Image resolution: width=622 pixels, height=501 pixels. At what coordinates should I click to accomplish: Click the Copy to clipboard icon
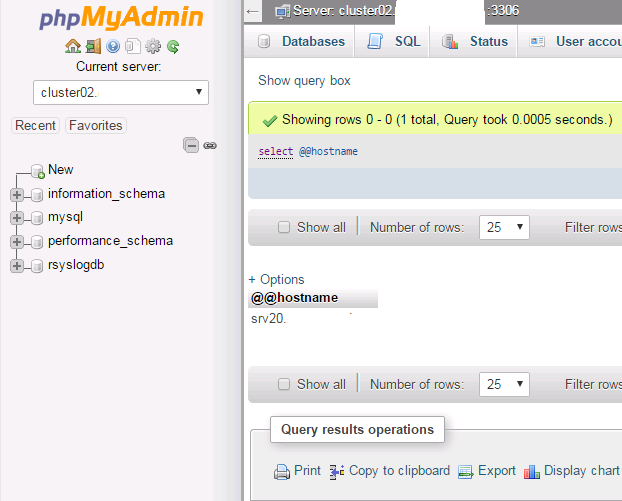[337, 472]
